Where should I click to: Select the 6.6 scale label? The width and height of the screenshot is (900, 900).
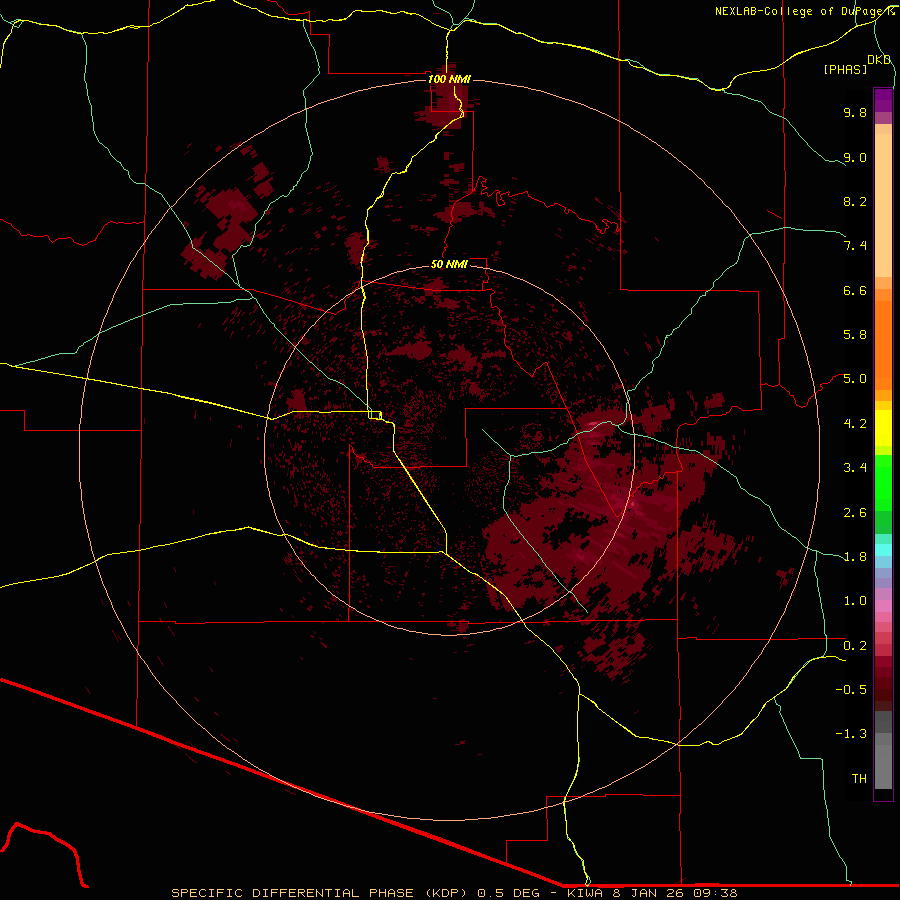click(x=855, y=290)
